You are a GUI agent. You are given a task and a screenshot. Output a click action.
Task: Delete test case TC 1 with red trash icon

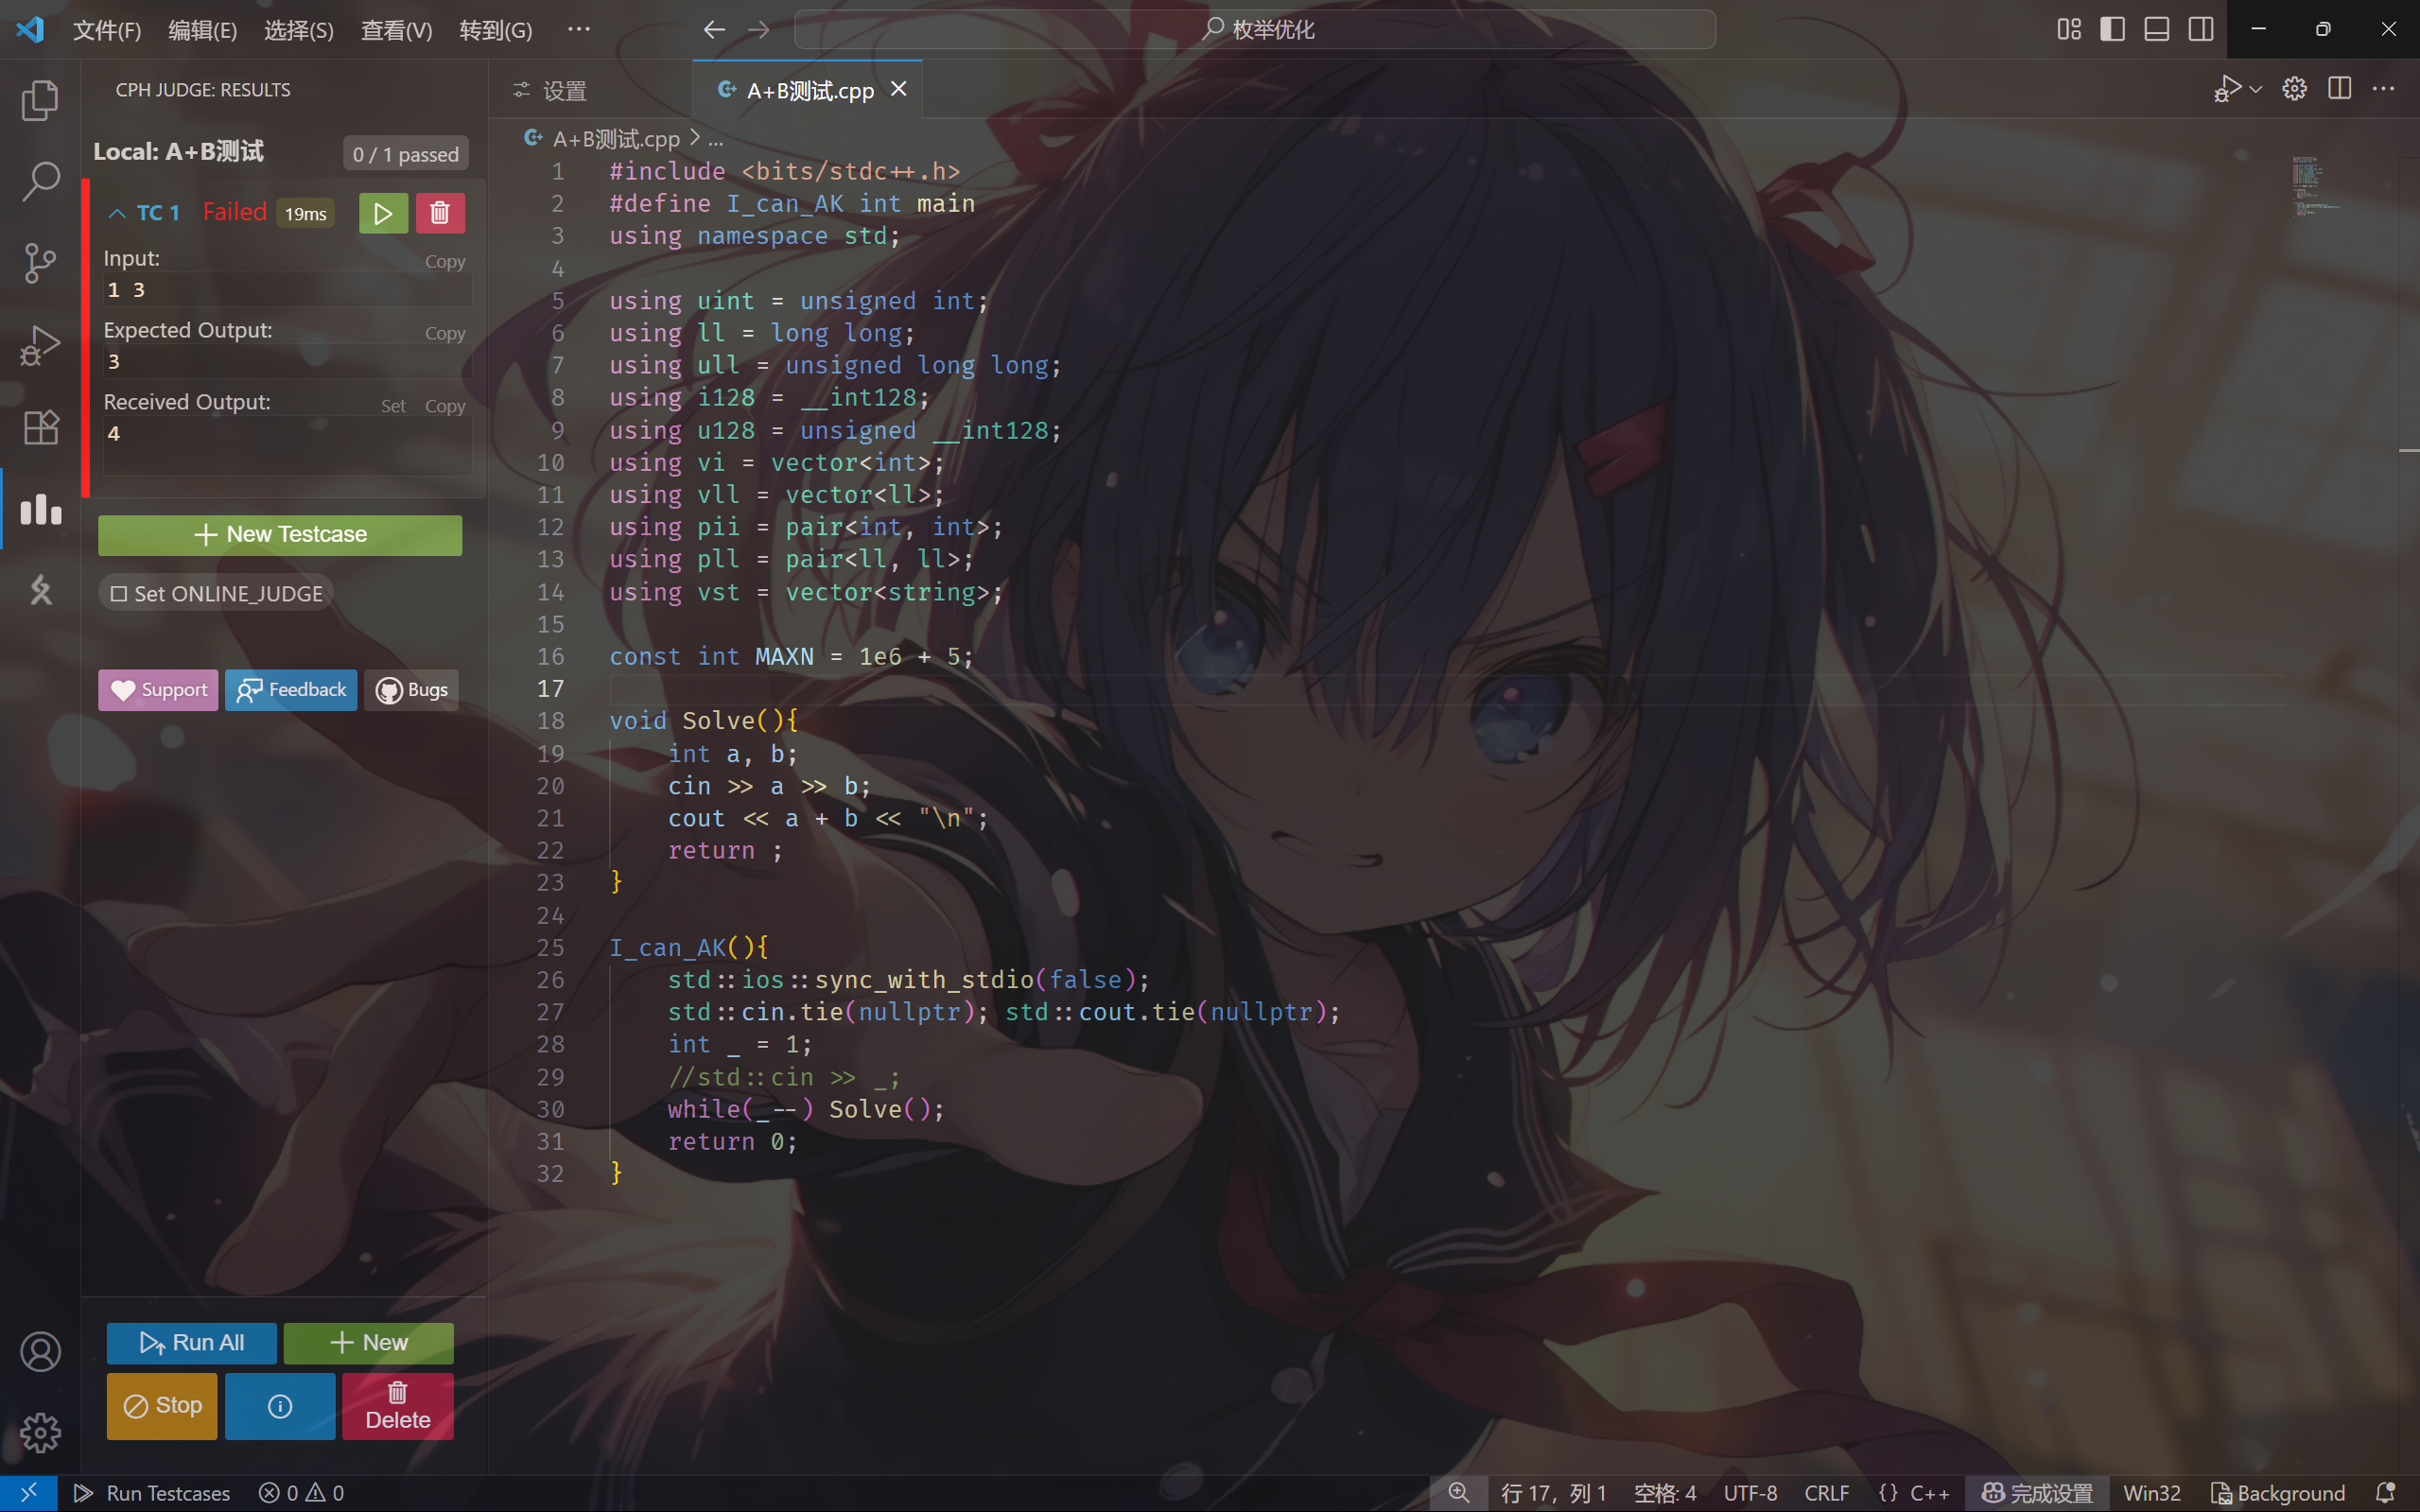[440, 213]
